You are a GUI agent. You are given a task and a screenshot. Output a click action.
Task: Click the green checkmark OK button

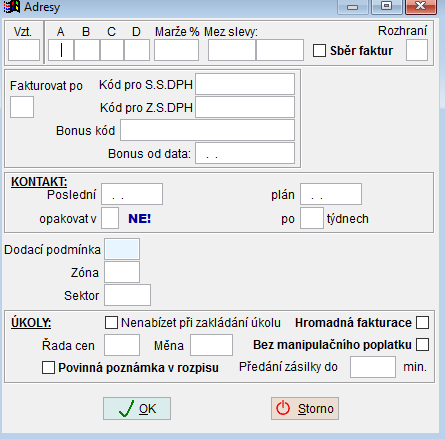[x=137, y=408]
